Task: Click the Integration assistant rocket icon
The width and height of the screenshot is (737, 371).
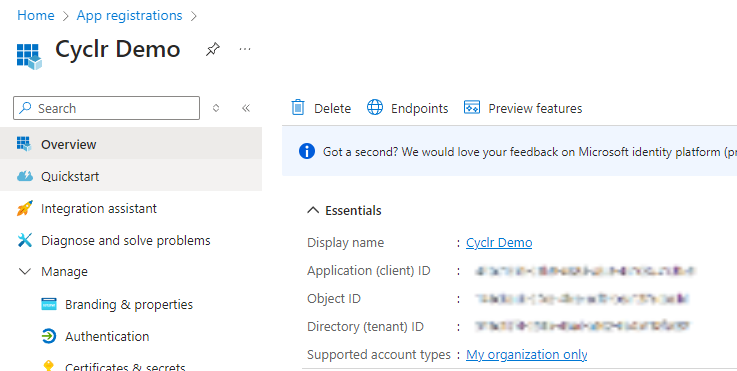Action: point(24,208)
